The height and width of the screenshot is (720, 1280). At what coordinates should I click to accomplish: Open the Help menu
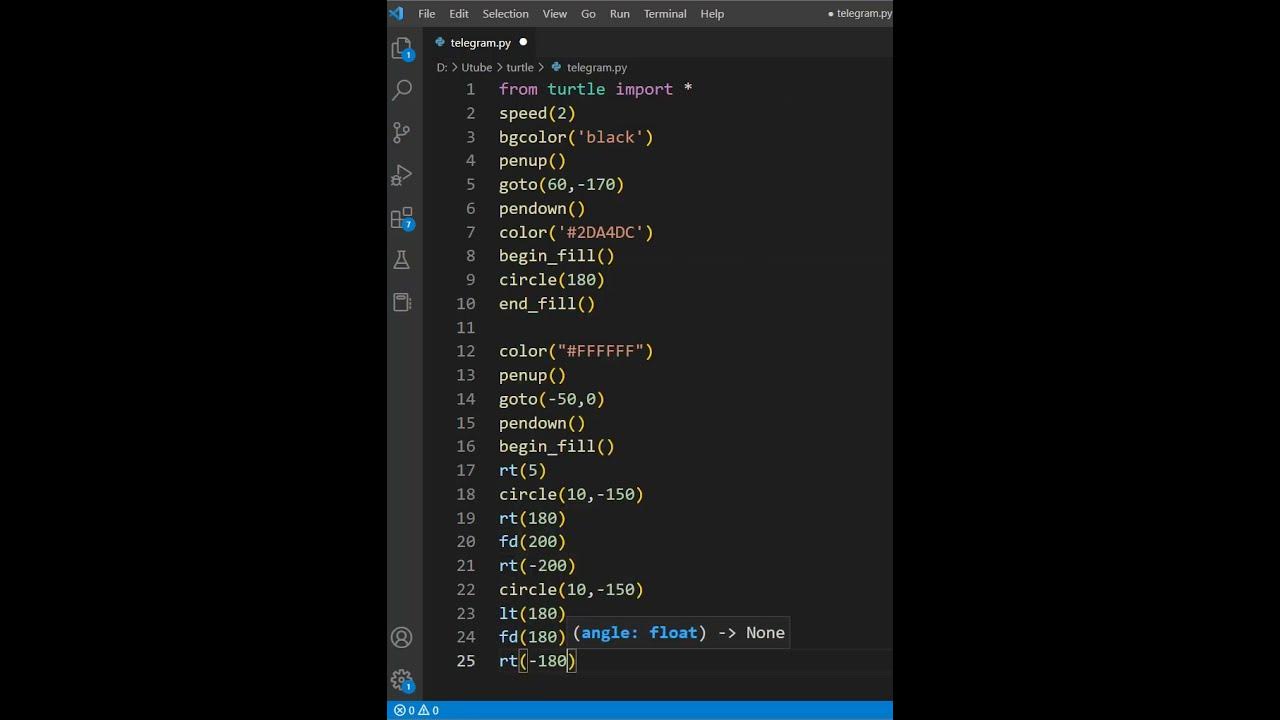(712, 14)
